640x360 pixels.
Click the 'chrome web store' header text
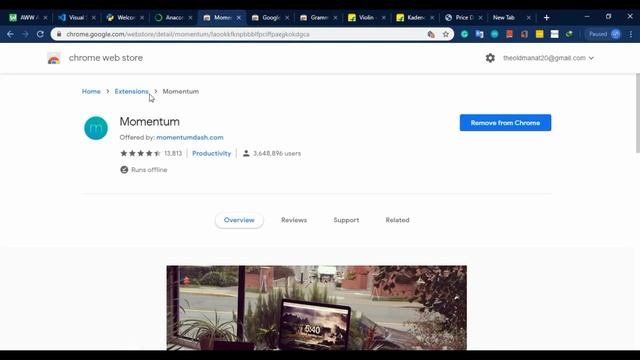pos(106,58)
